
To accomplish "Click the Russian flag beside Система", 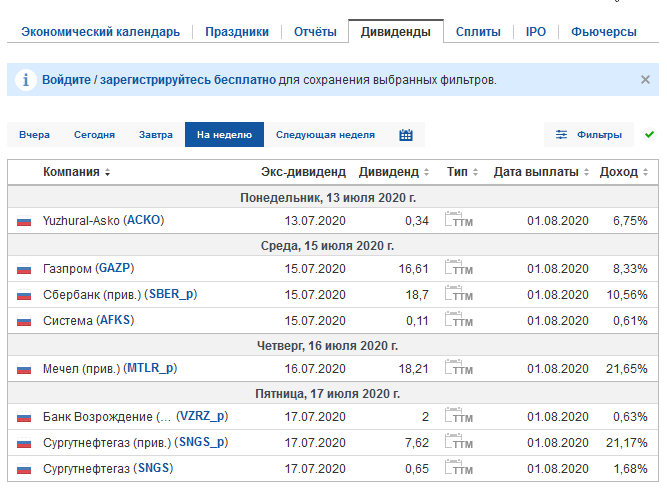I will [x=24, y=321].
